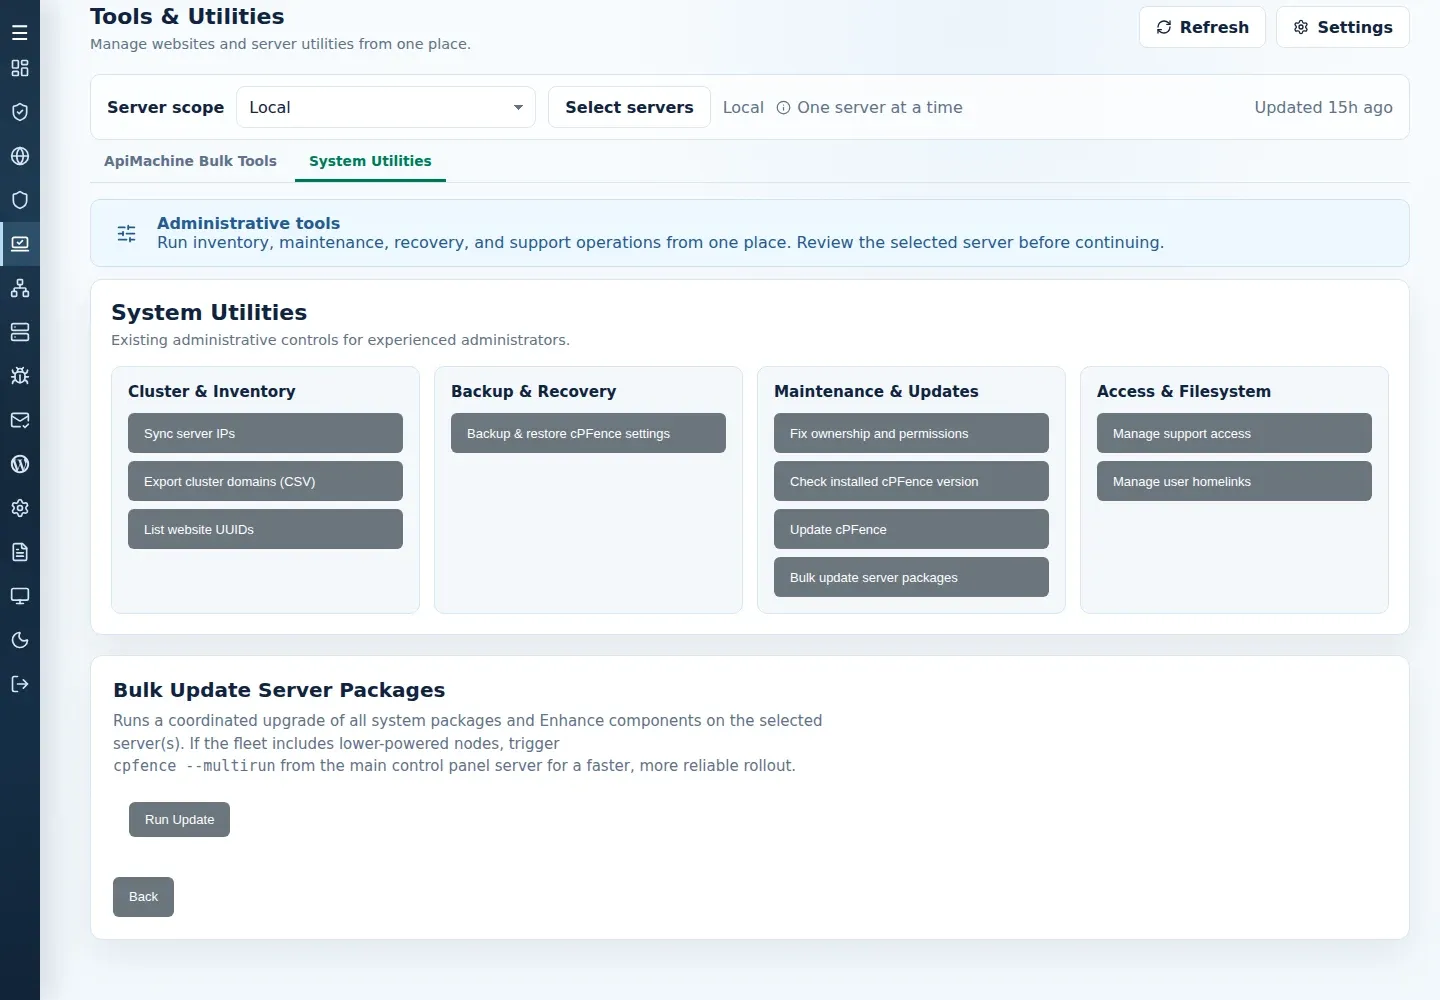Image resolution: width=1440 pixels, height=1000 pixels.
Task: Open the network hierarchy sidebar icon
Action: click(x=20, y=288)
